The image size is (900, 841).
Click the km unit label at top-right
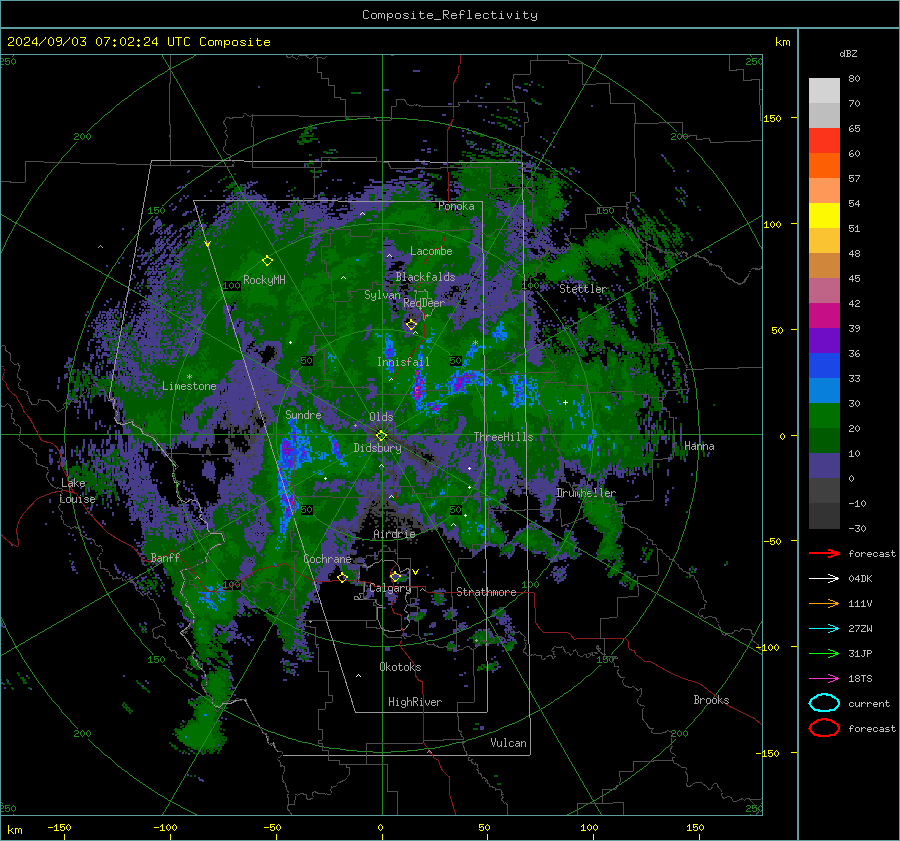782,42
